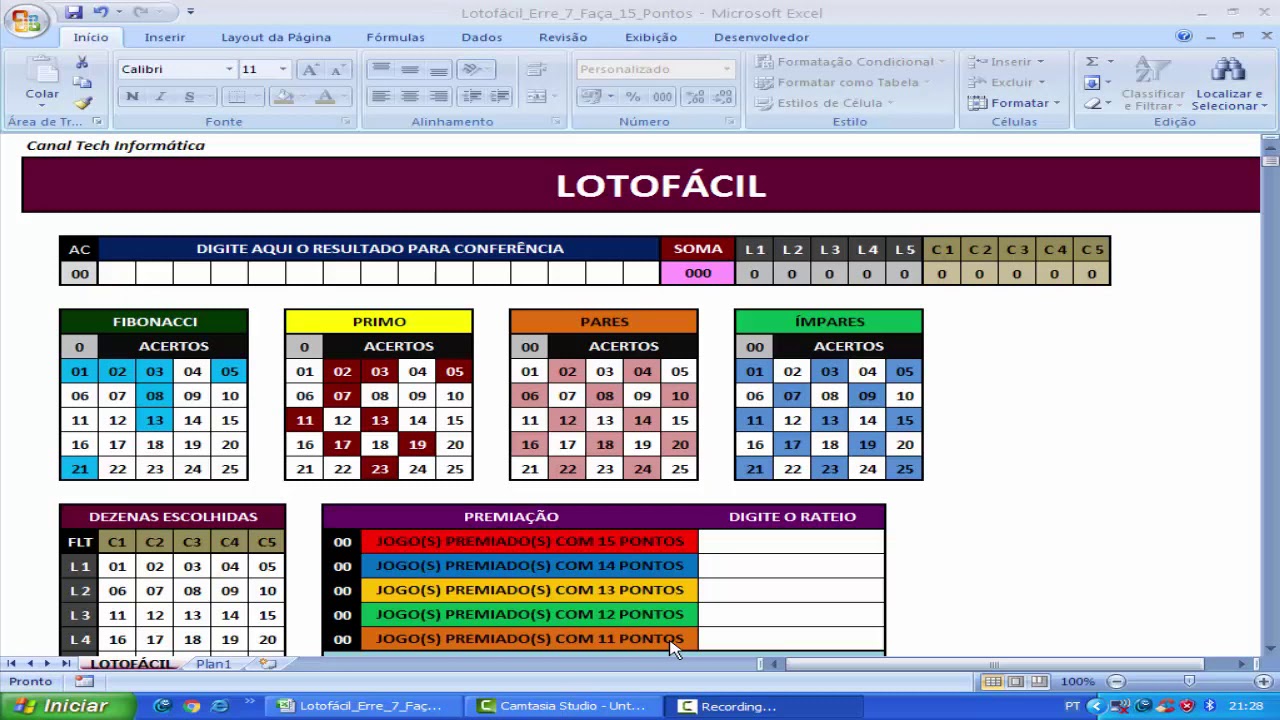Click the font color A icon
The width and height of the screenshot is (1280, 720).
click(324, 97)
